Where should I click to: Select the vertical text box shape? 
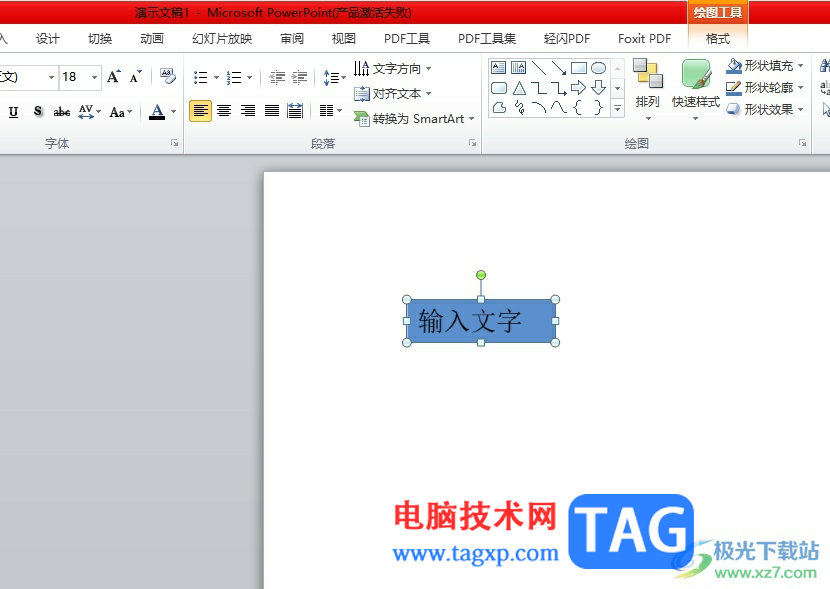518,67
